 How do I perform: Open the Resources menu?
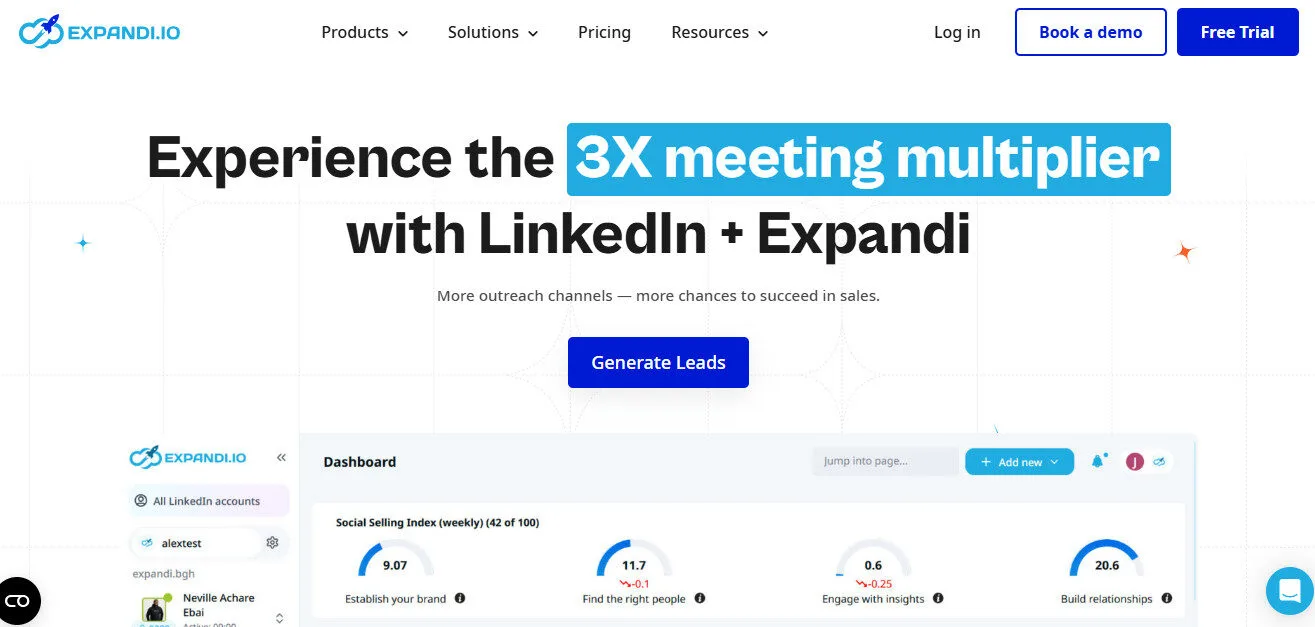pyautogui.click(x=718, y=32)
